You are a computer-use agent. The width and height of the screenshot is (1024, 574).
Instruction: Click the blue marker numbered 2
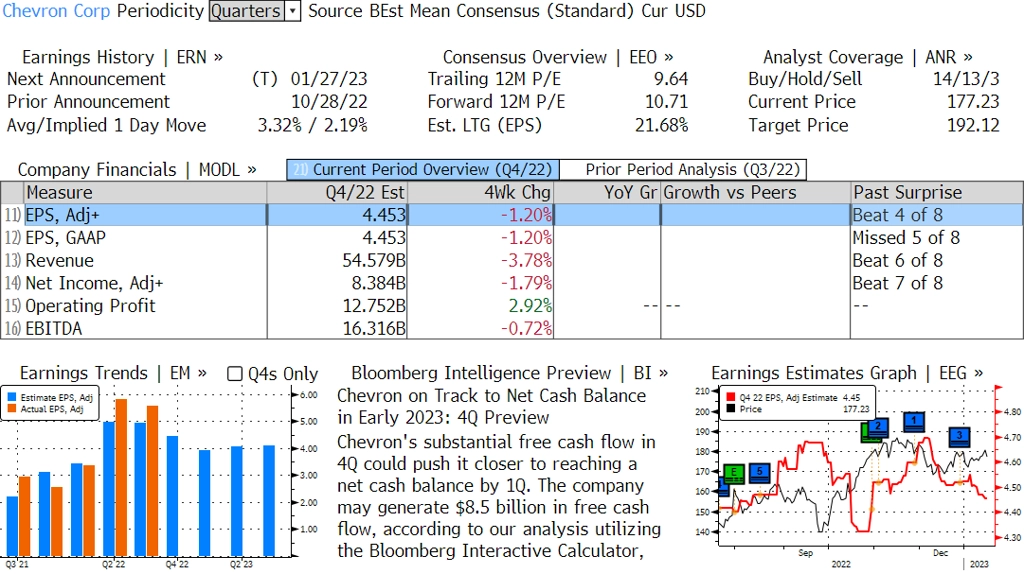coord(878,427)
